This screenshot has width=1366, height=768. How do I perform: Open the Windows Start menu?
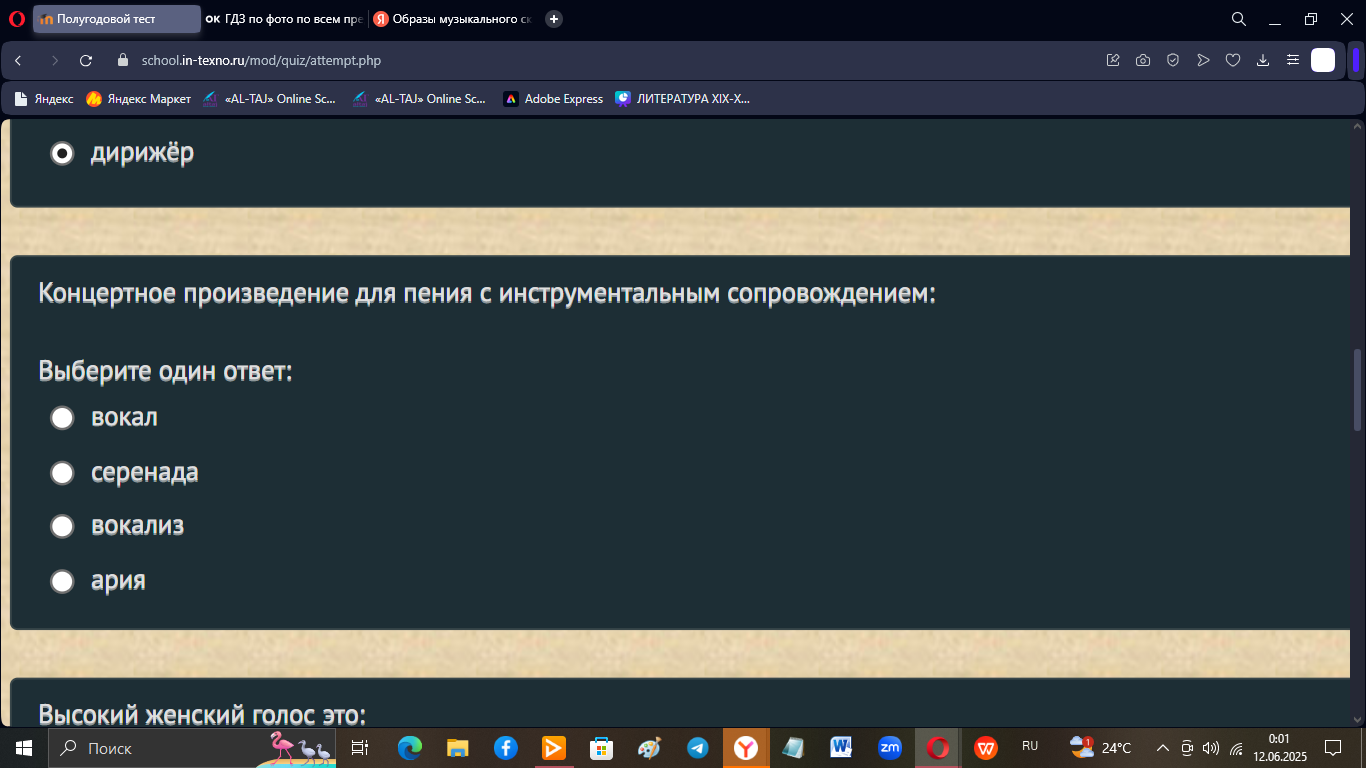click(x=24, y=748)
